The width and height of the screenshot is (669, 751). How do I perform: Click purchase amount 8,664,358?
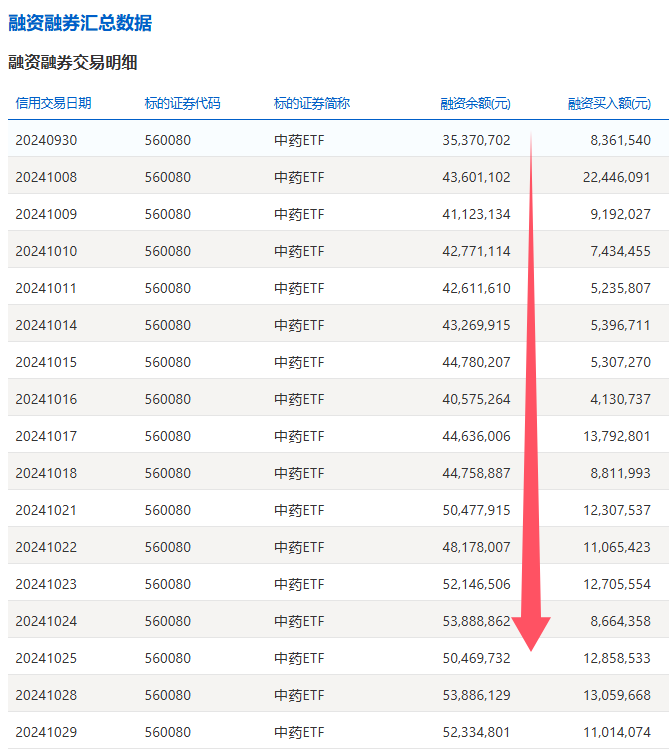coord(621,621)
